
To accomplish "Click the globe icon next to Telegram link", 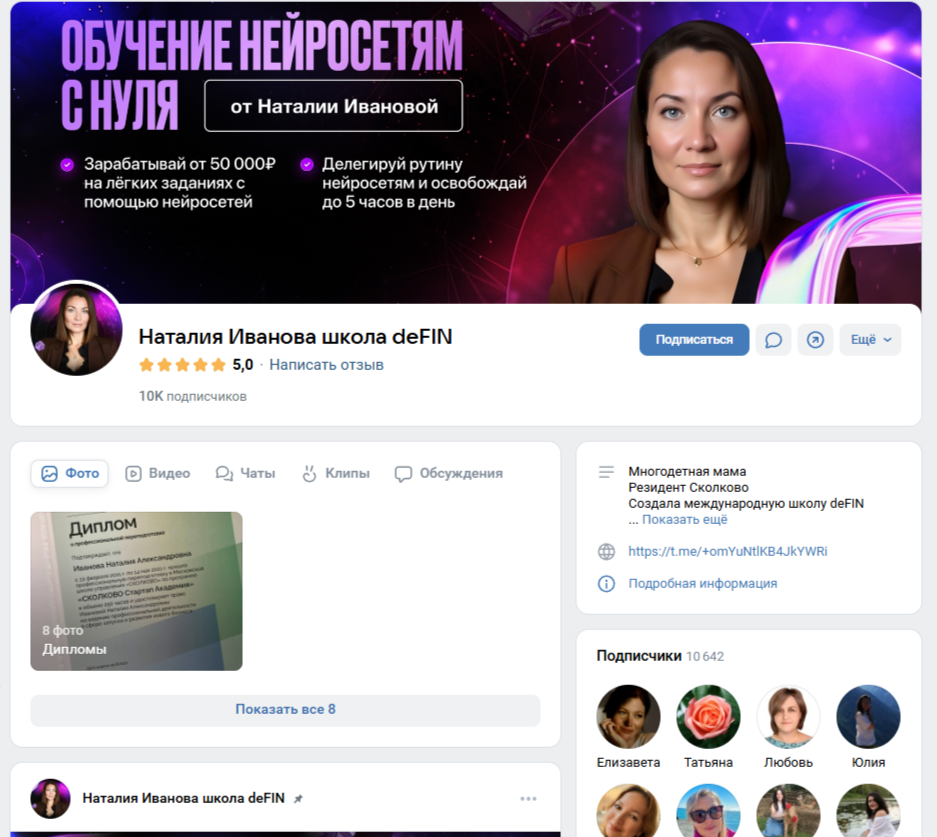I will [x=606, y=552].
